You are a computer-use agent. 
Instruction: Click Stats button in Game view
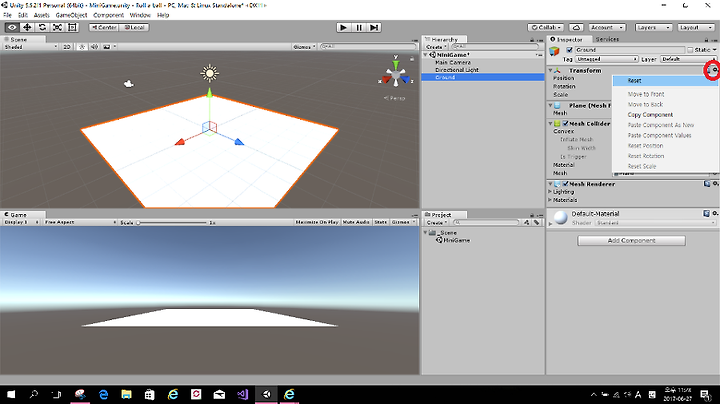[380, 222]
